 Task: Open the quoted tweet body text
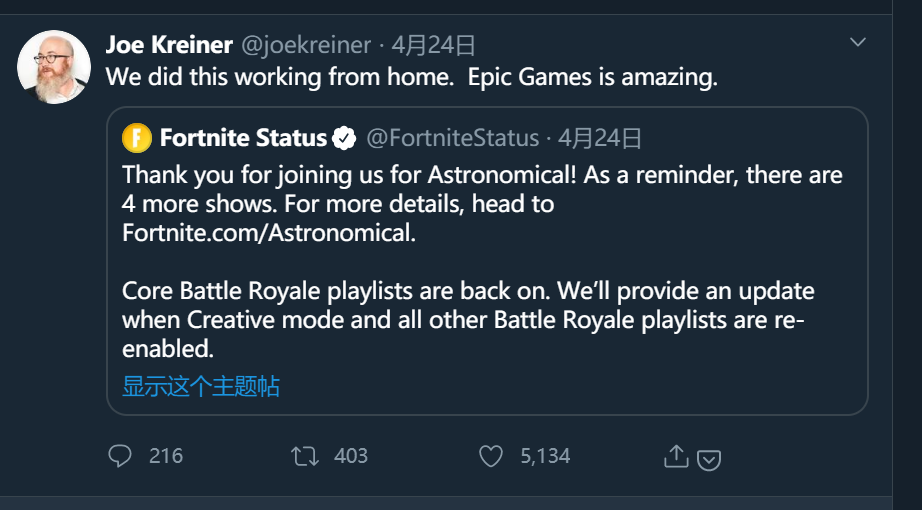[x=482, y=262]
